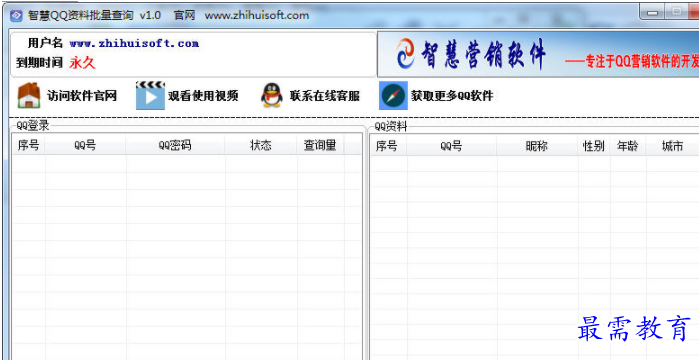Click the www.zhihuisoft.com username text
699x360 pixels.
point(134,44)
